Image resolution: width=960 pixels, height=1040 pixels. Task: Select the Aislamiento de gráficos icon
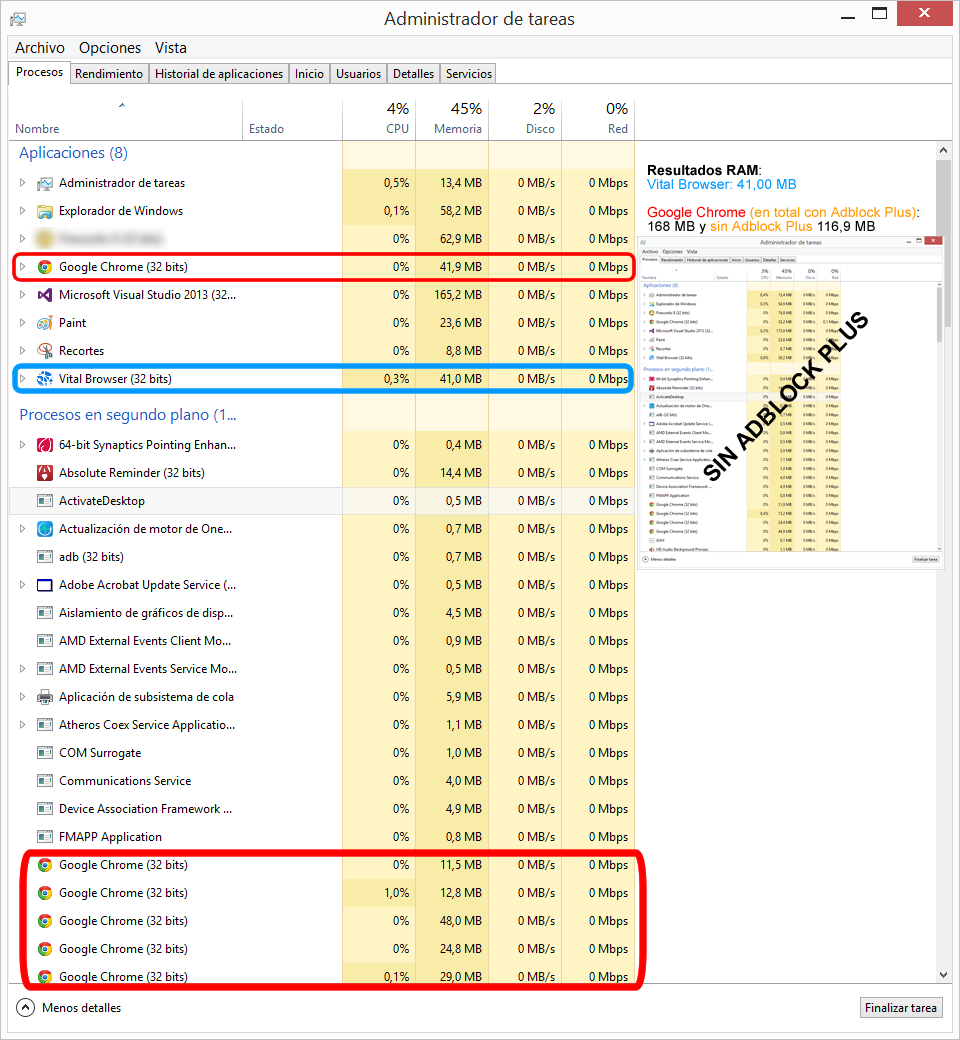pyautogui.click(x=44, y=613)
